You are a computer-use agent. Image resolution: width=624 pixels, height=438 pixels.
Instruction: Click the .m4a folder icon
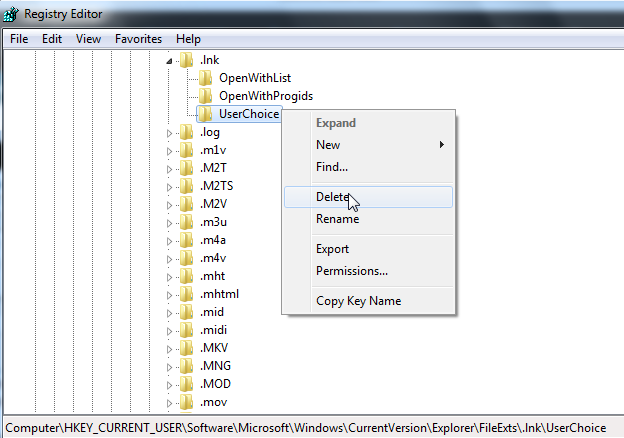click(186, 240)
